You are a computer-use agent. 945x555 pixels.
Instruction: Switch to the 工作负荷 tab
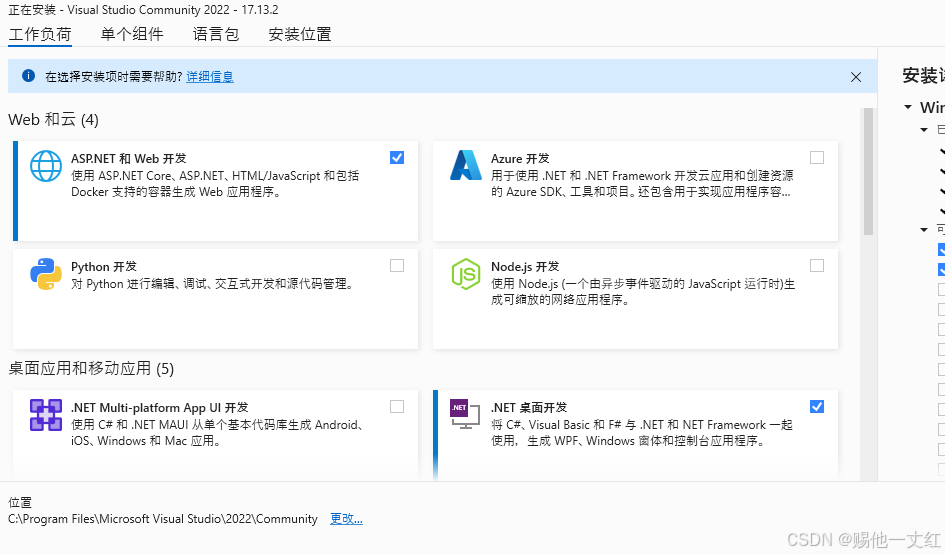(x=40, y=34)
